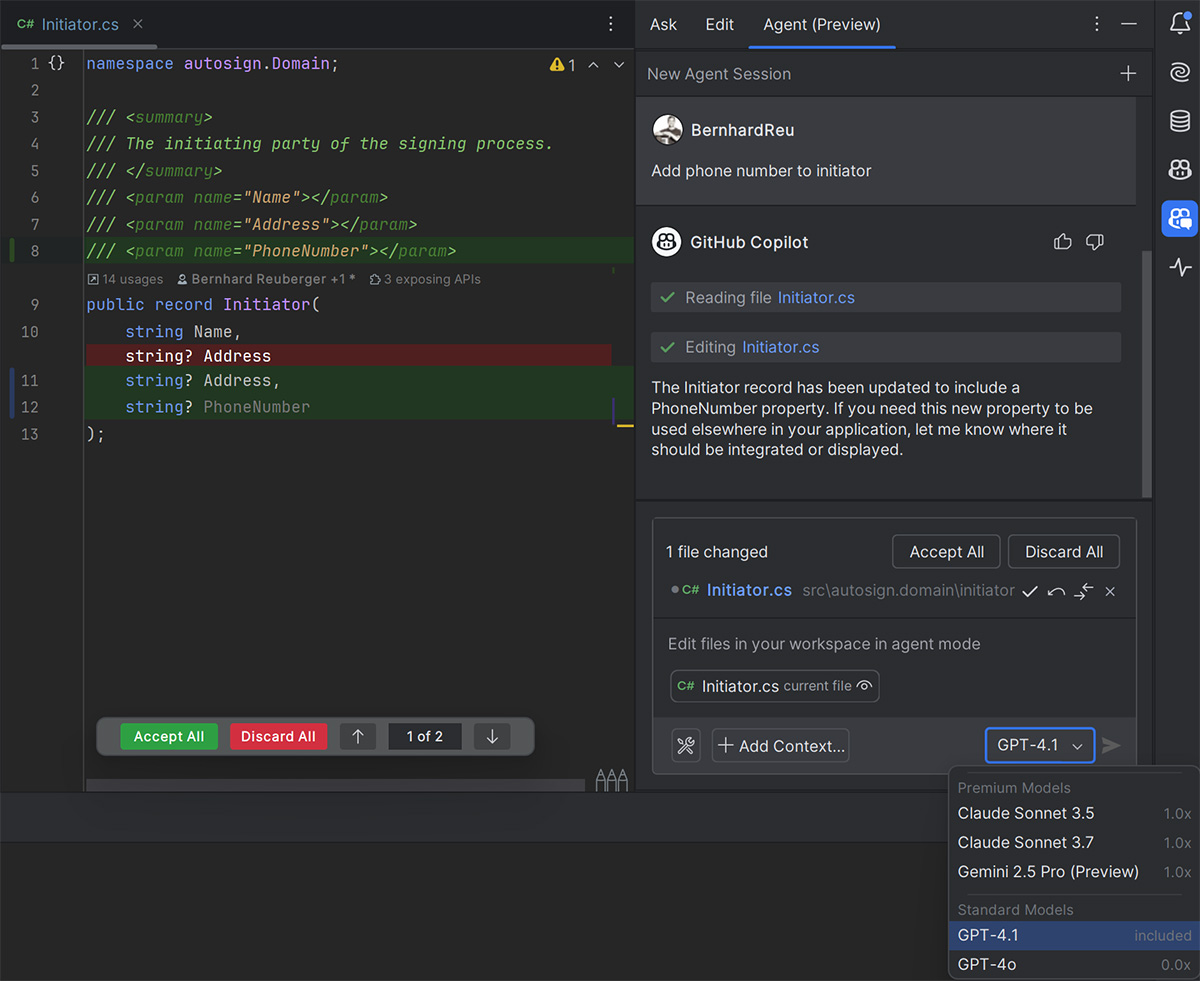This screenshot has width=1200, height=981.
Task: Open the Notifications bell icon
Action: tap(1180, 24)
